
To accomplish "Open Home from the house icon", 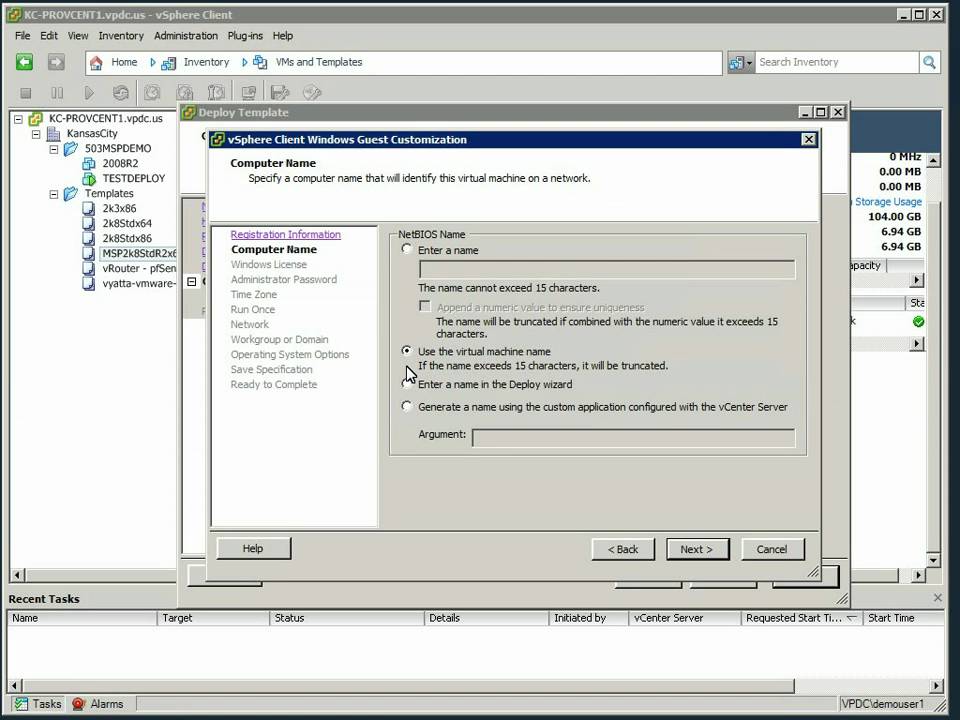I will [x=96, y=62].
